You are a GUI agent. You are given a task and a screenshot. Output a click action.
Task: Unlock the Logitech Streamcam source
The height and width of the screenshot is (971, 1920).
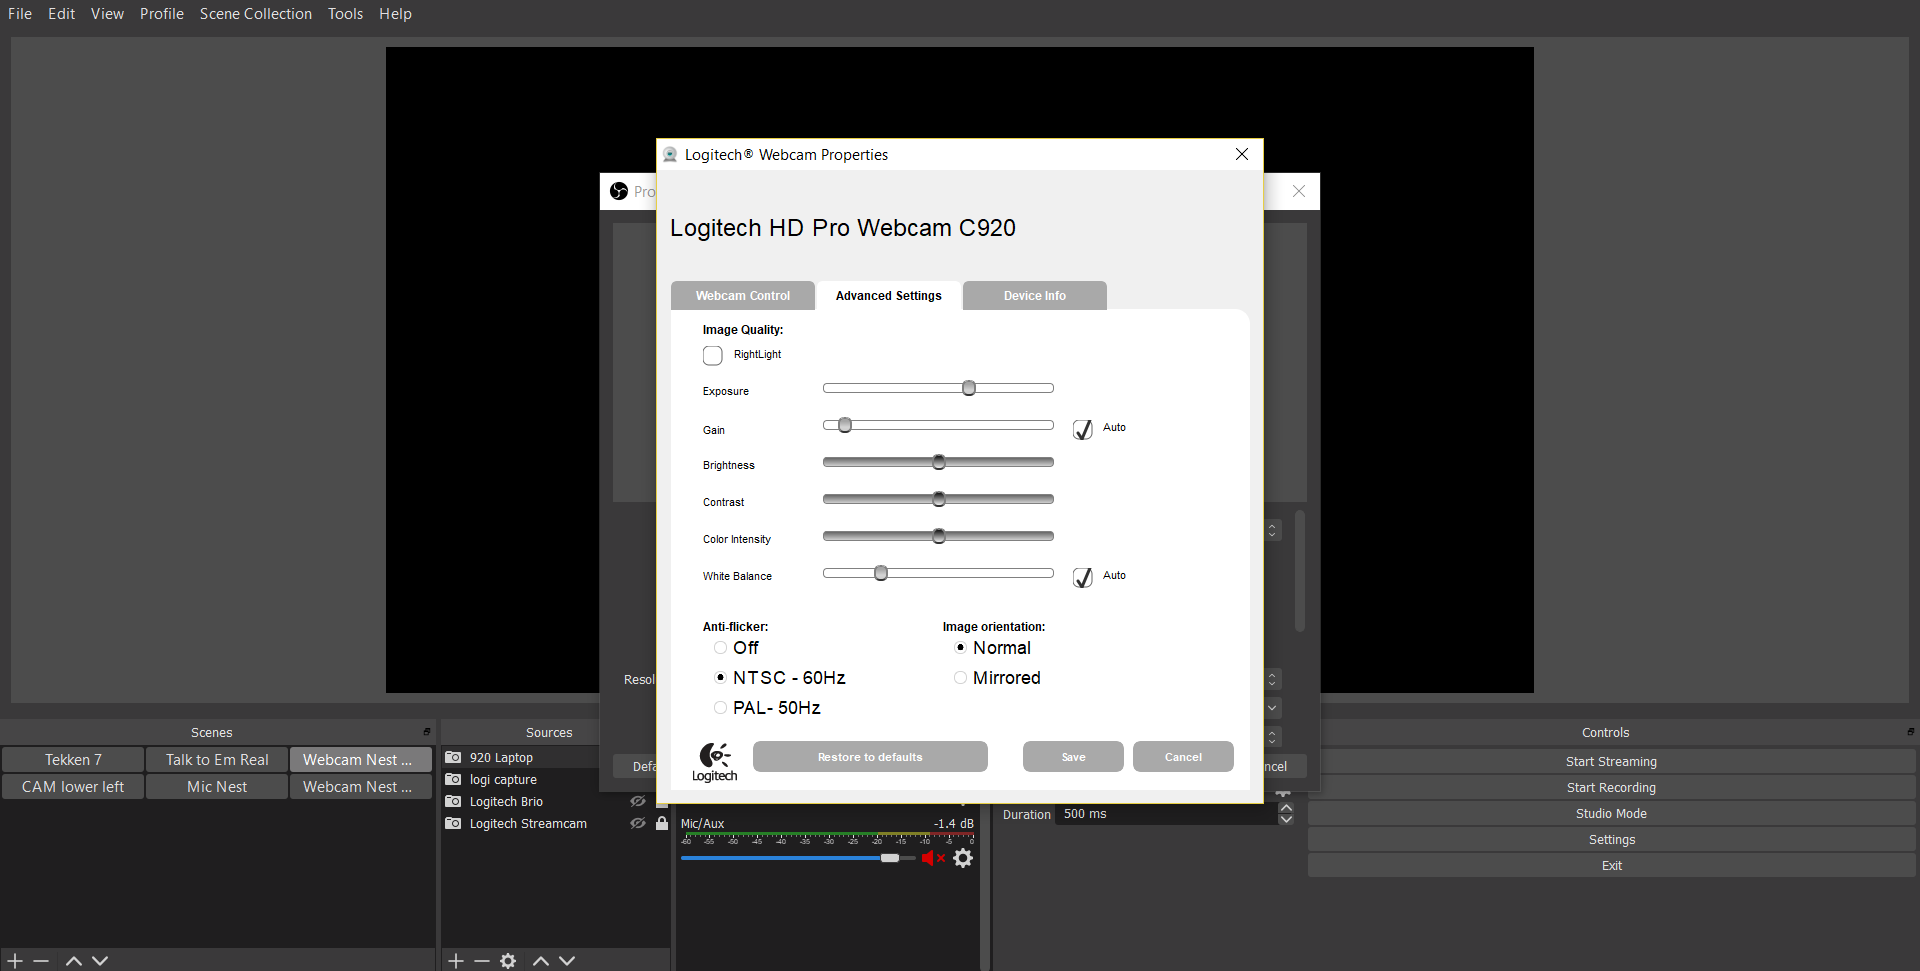662,823
